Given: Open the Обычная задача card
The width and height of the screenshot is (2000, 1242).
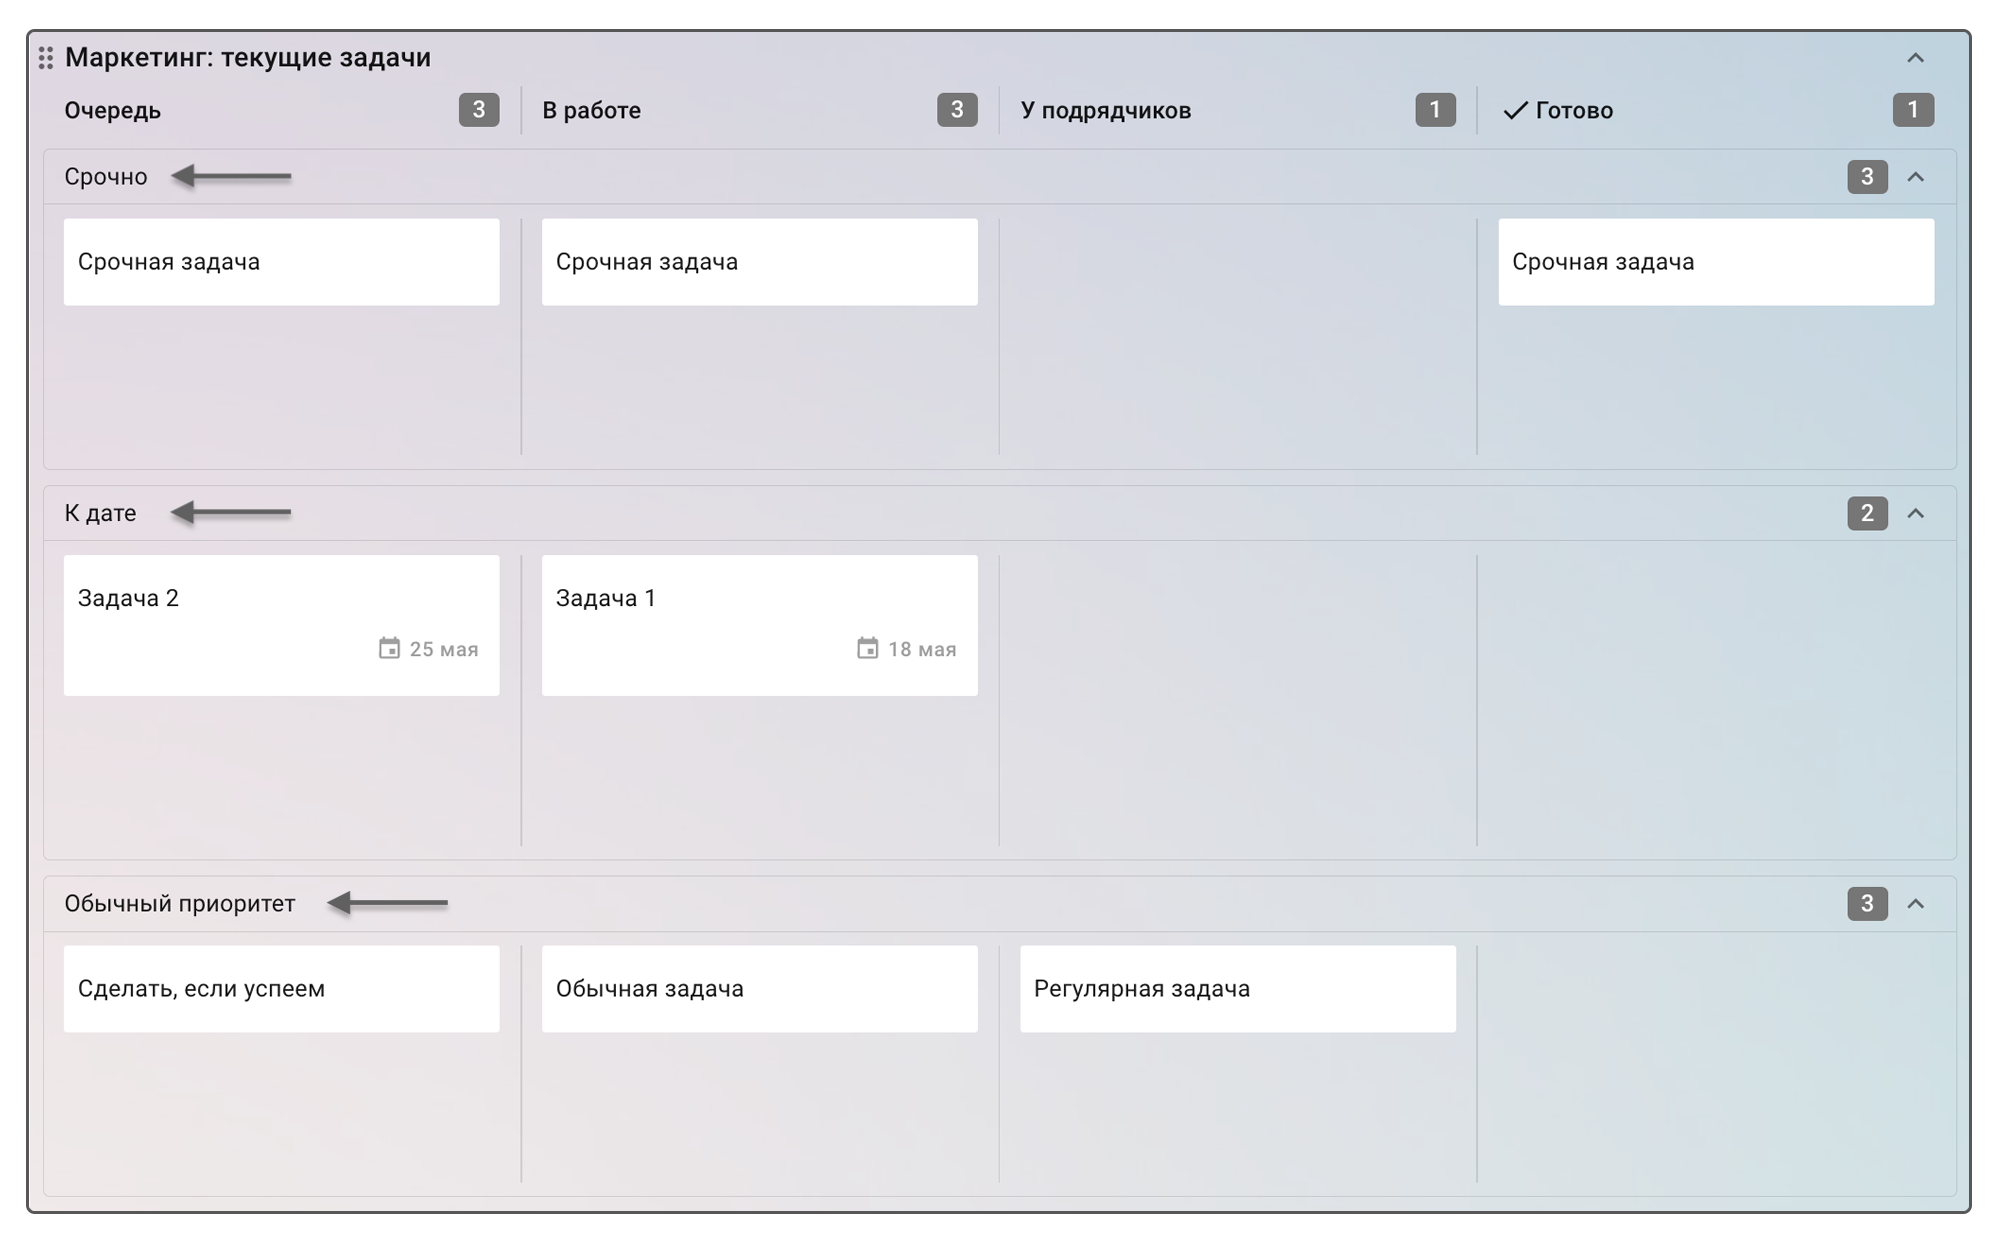Looking at the screenshot, I should (759, 988).
